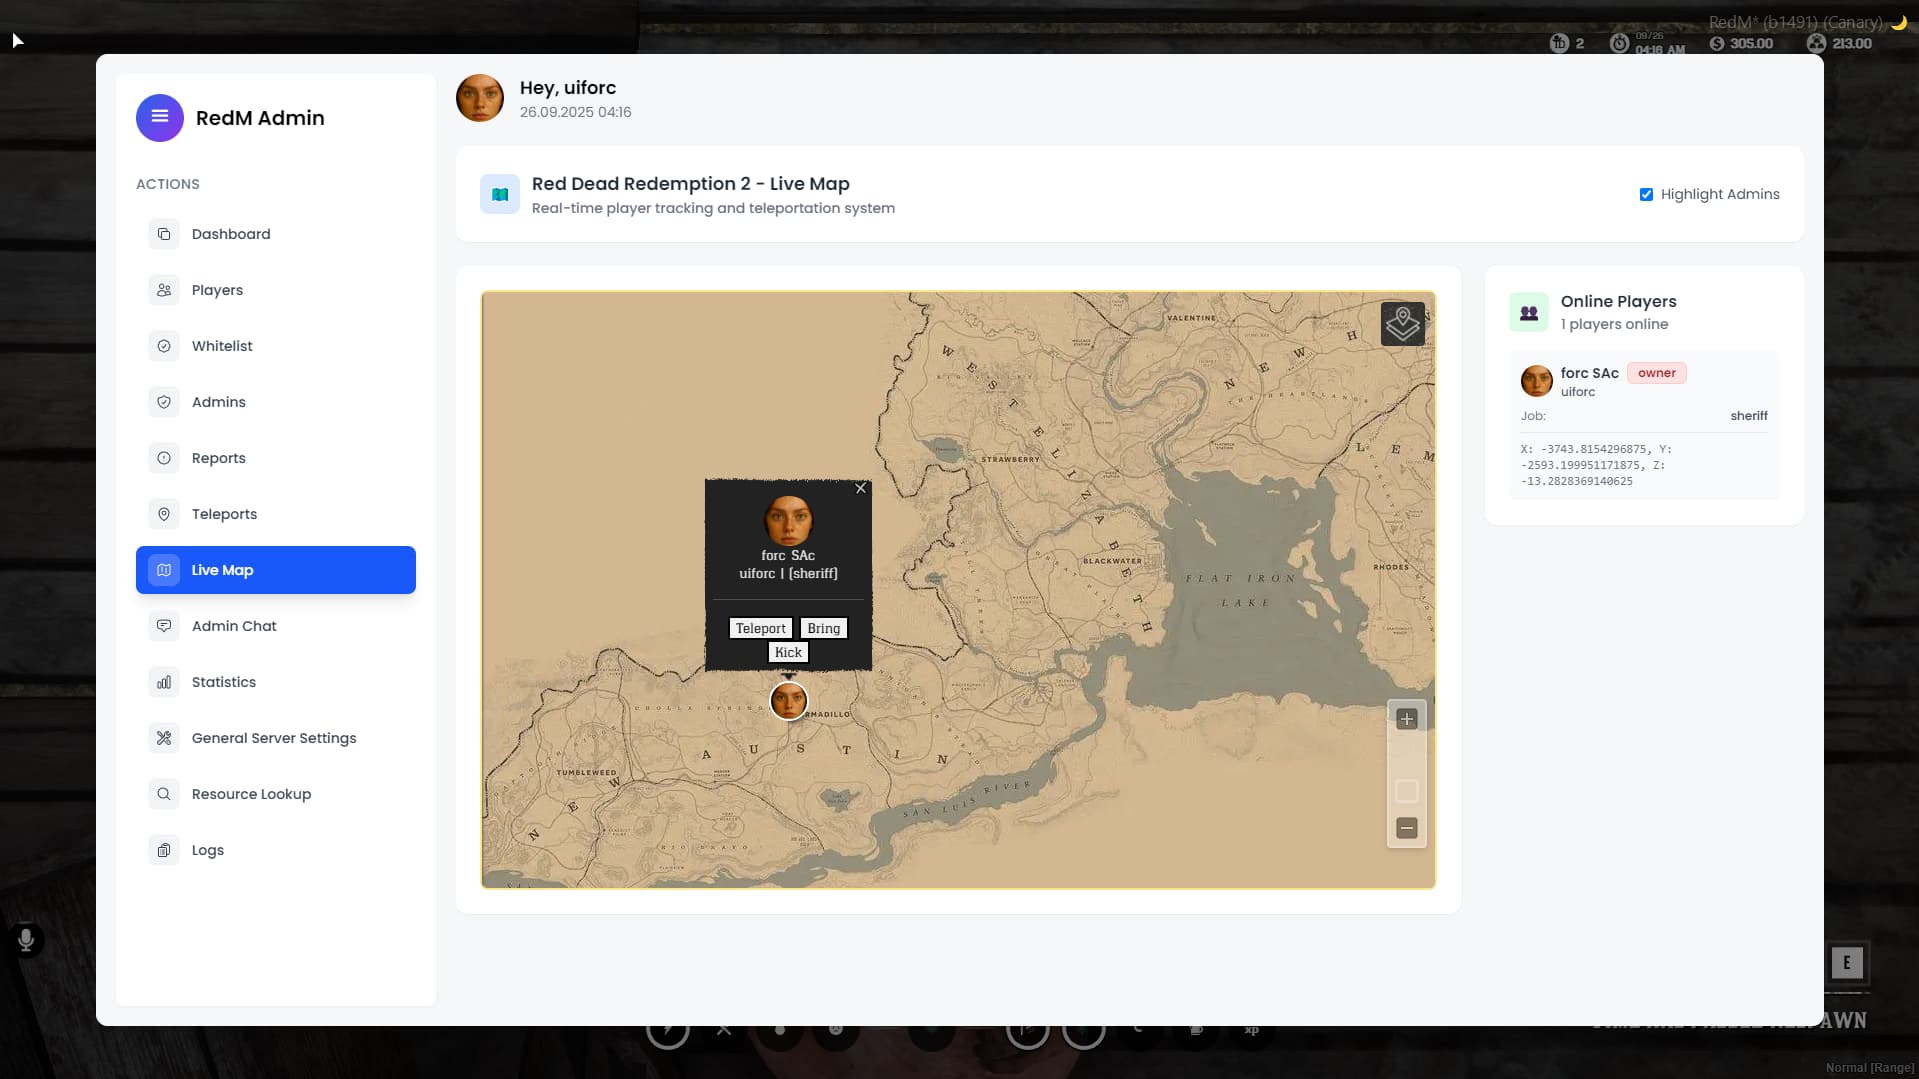Click the ID badge icon in HUD
Screen dimensions: 1919x1079
[1559, 43]
